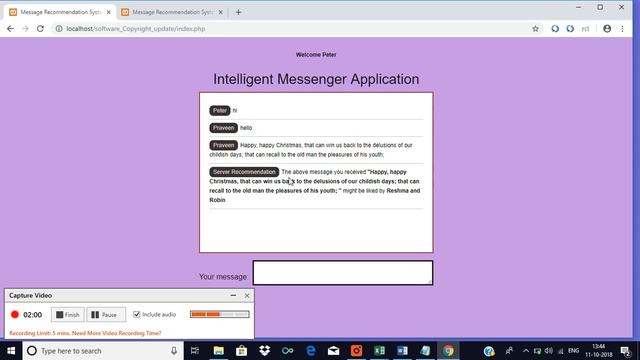Click the Type here to search box

click(x=102, y=351)
